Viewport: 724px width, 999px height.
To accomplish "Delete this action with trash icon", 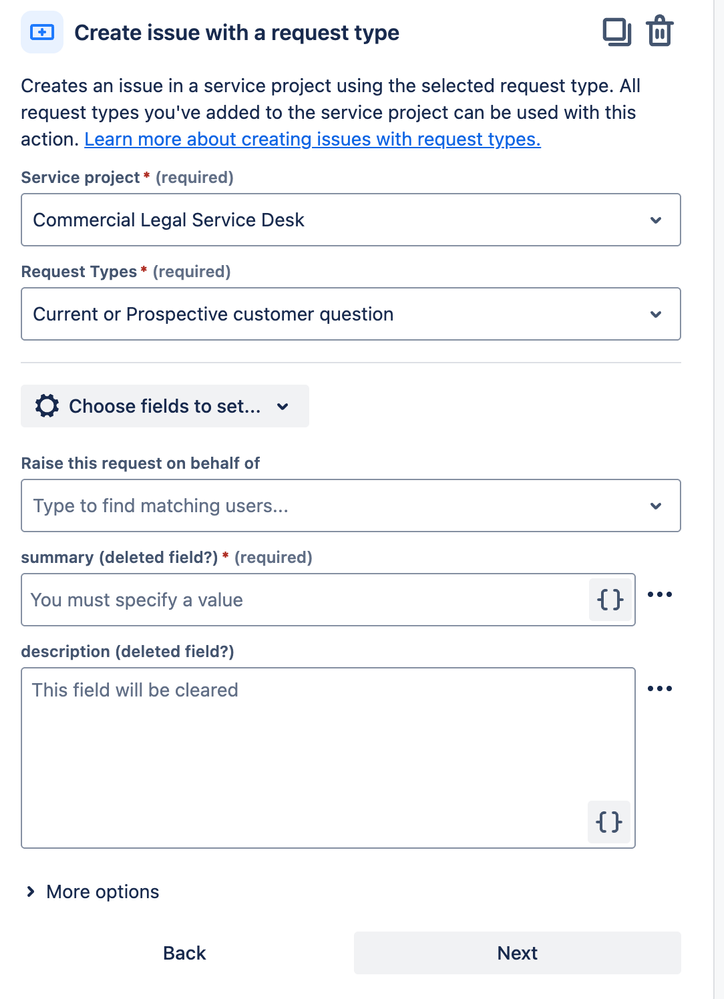I will click(x=659, y=32).
